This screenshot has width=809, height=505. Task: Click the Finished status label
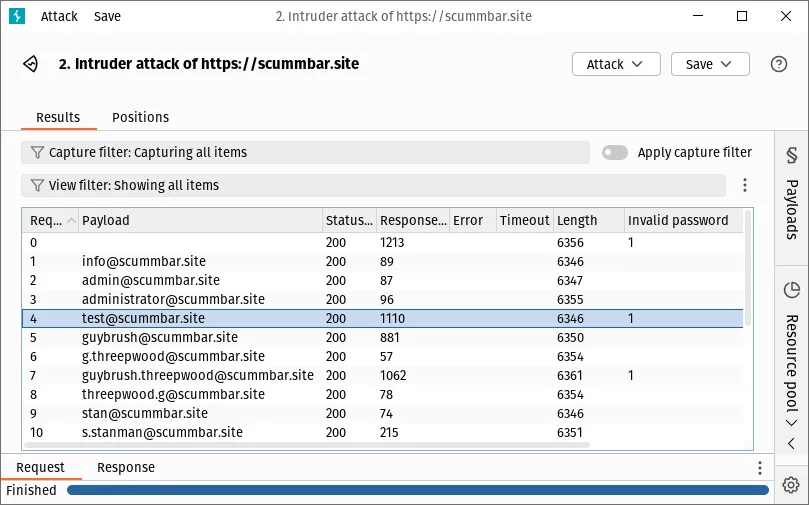pyautogui.click(x=31, y=490)
